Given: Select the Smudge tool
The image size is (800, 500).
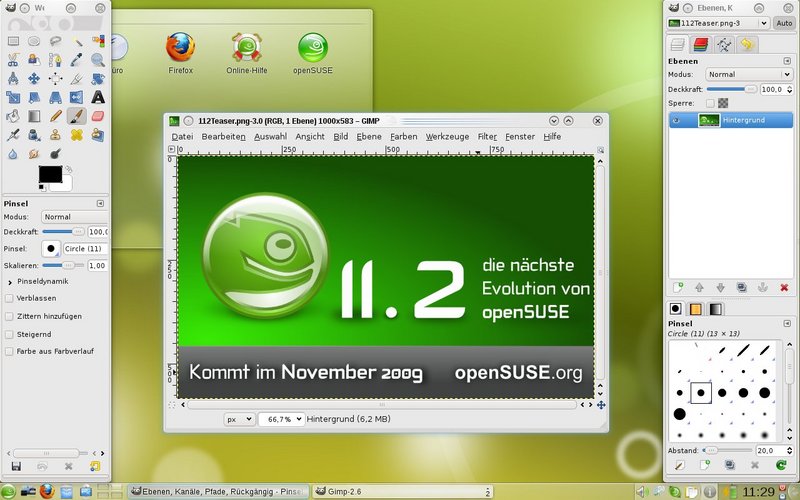Looking at the screenshot, I should [34, 153].
